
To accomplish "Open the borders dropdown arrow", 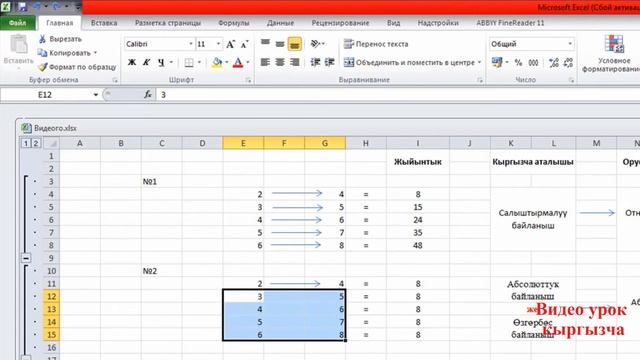I will [x=199, y=62].
